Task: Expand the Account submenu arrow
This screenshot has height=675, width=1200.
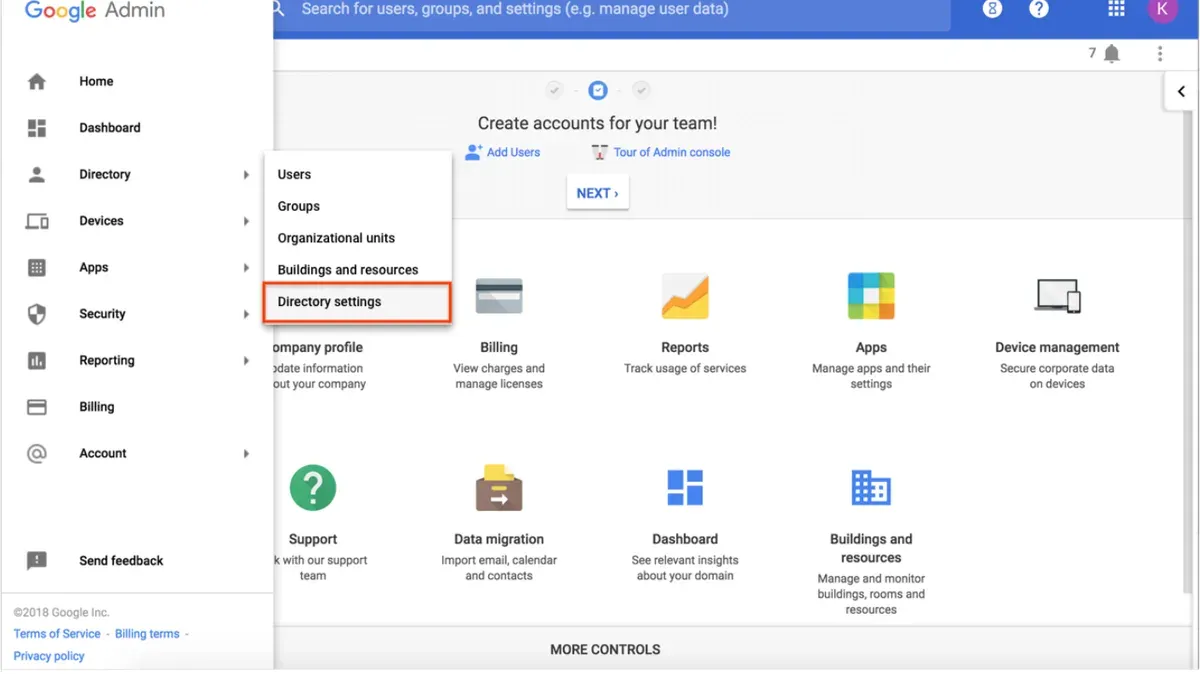Action: (x=246, y=454)
